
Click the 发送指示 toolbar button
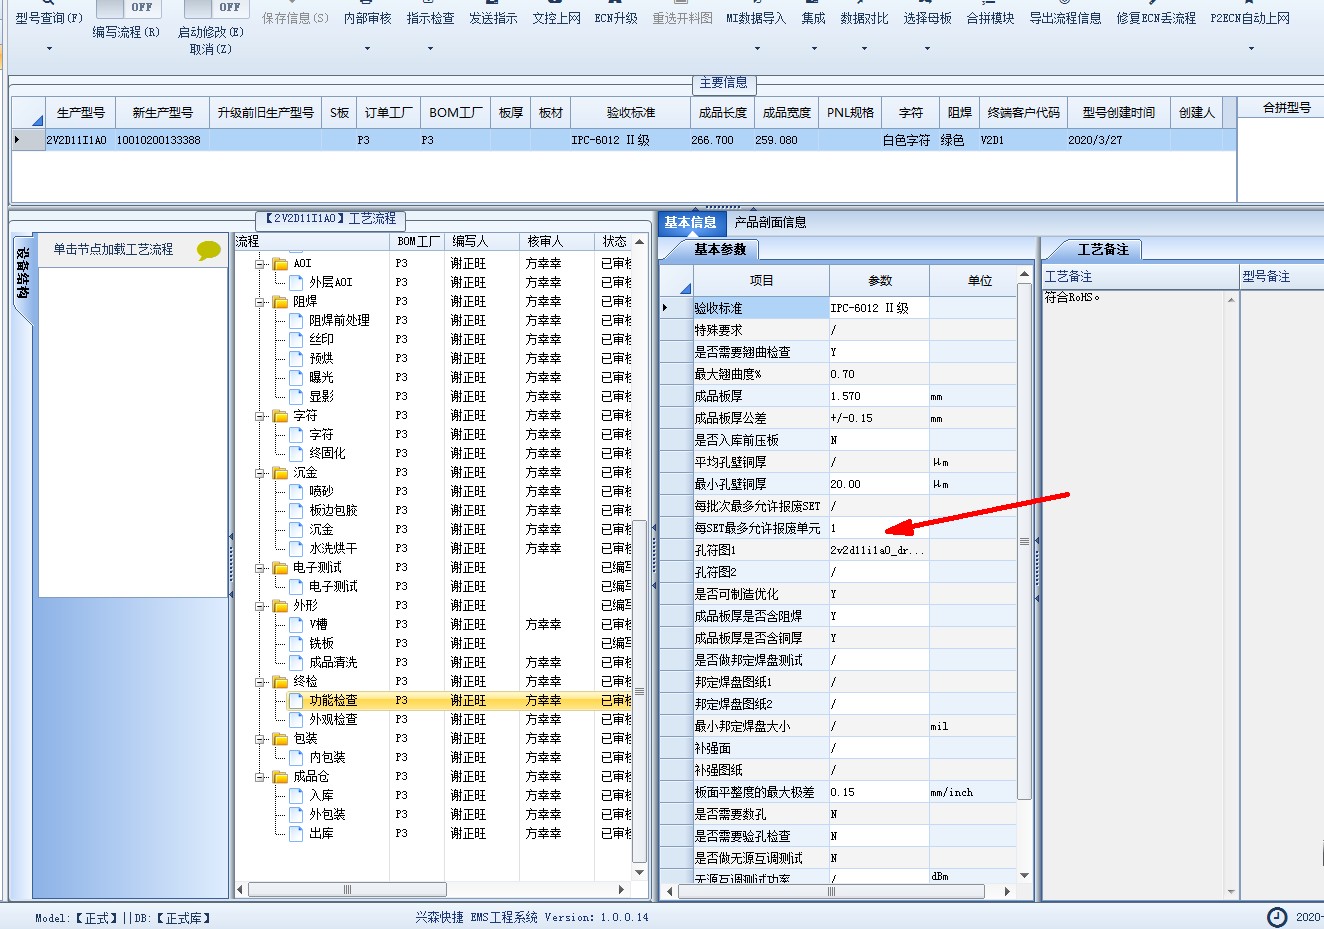point(493,18)
